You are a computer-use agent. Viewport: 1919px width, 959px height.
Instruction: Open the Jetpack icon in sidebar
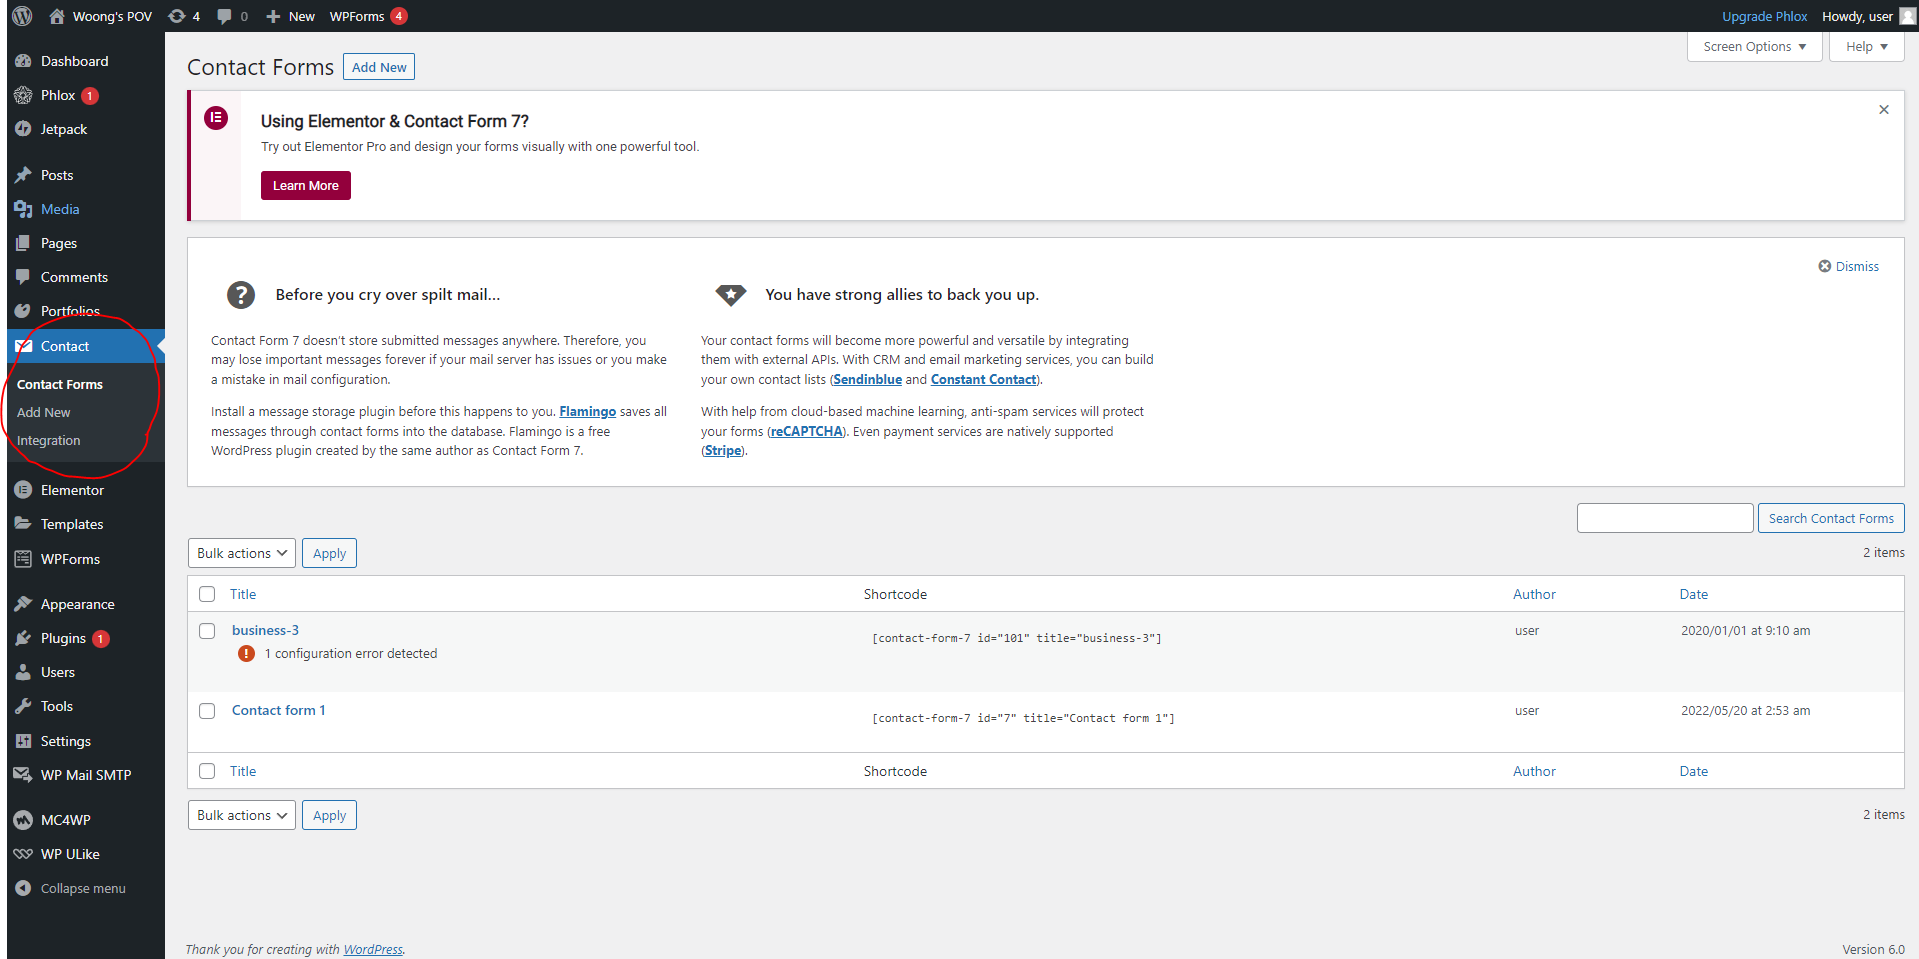[23, 129]
